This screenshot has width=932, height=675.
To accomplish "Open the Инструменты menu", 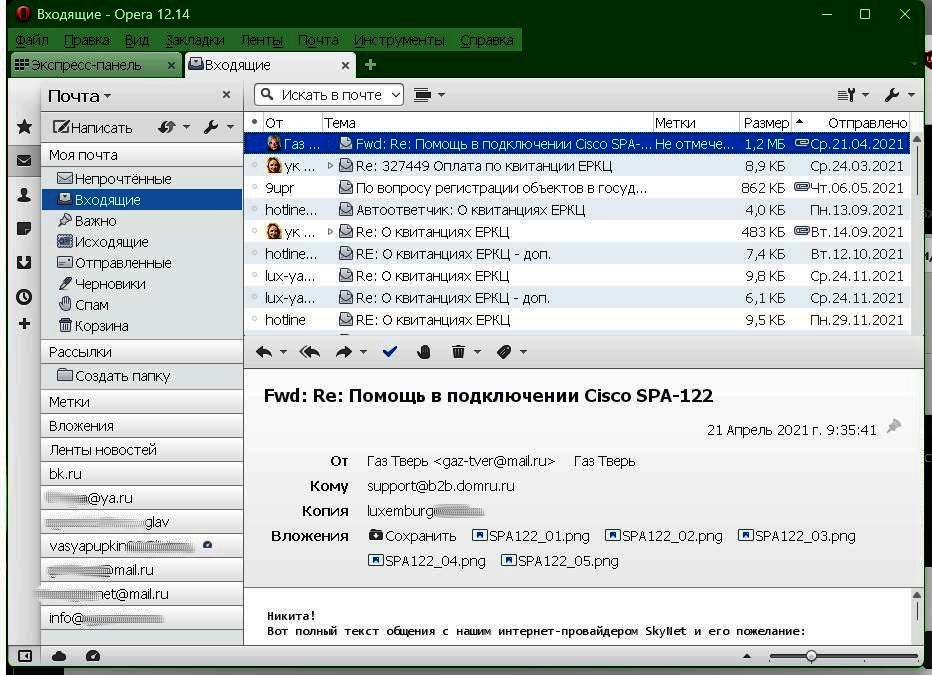I will point(399,40).
